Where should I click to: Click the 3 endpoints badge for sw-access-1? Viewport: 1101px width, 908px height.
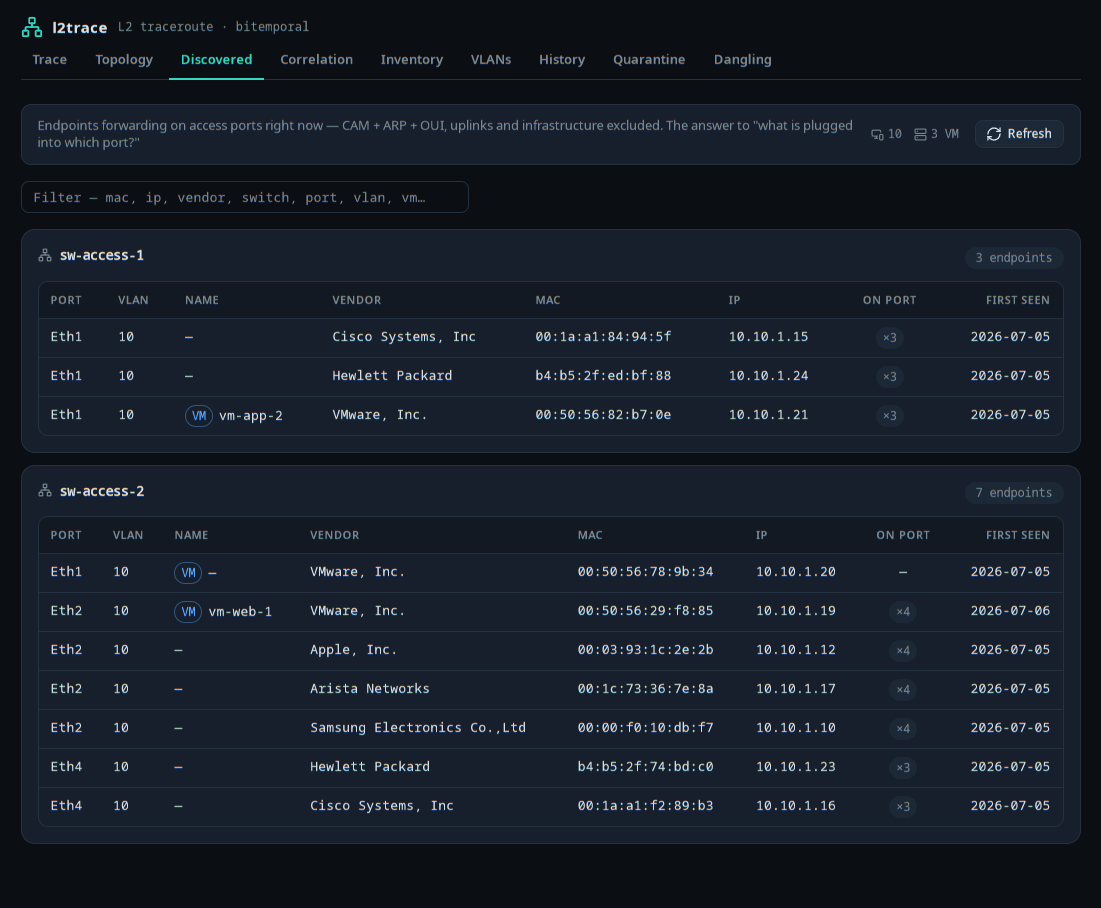click(x=1013, y=258)
